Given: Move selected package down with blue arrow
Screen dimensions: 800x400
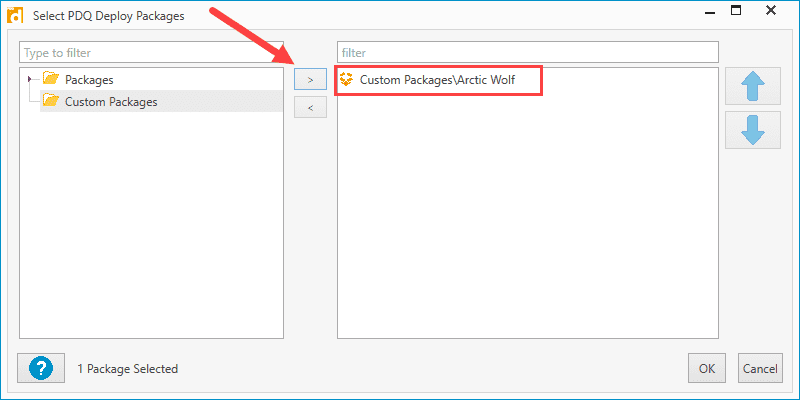Looking at the screenshot, I should pyautogui.click(x=753, y=130).
